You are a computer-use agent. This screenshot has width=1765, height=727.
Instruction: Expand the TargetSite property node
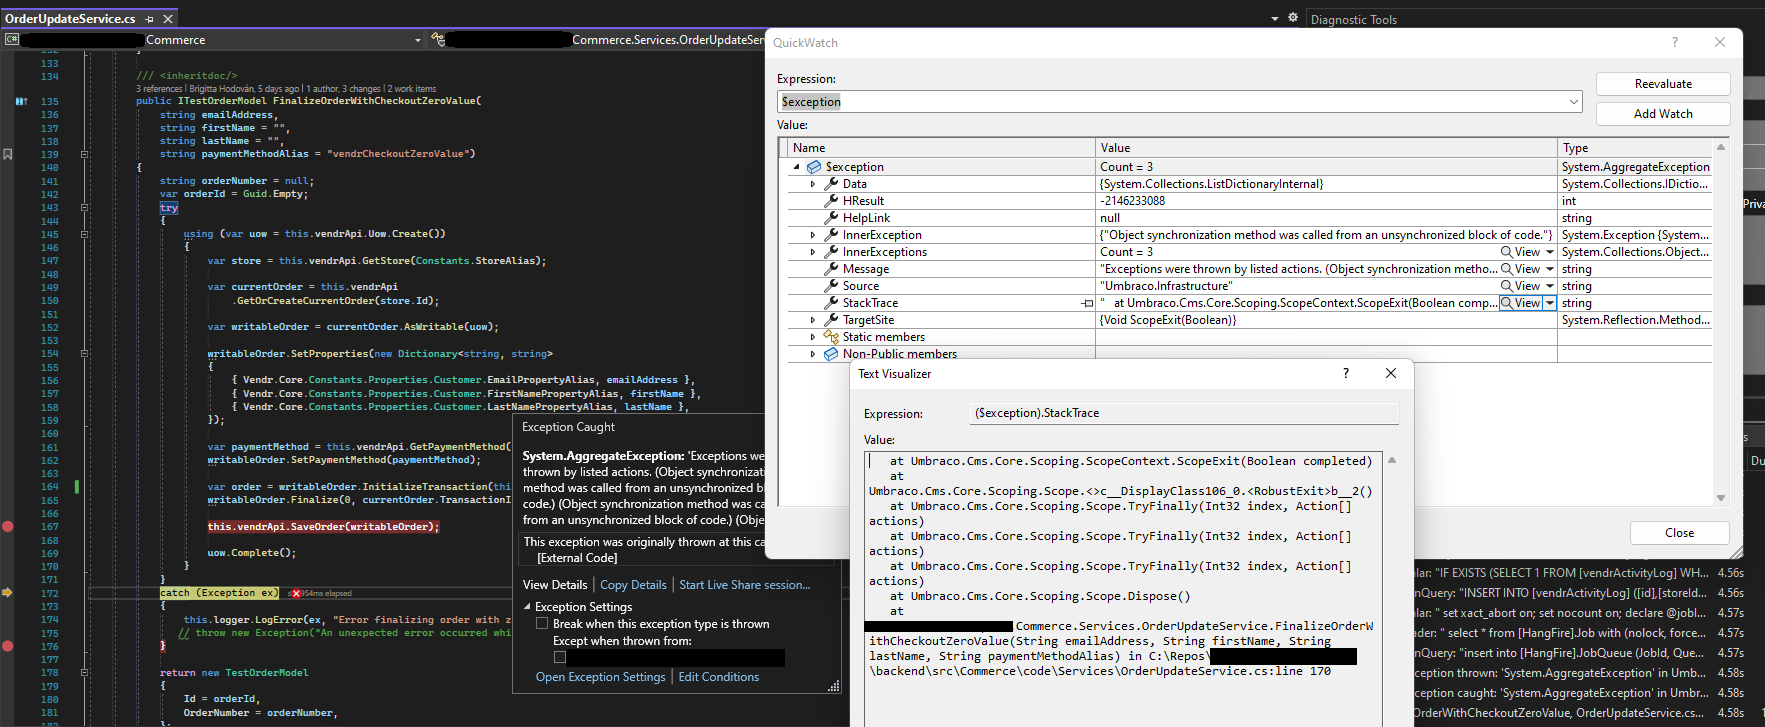[813, 320]
